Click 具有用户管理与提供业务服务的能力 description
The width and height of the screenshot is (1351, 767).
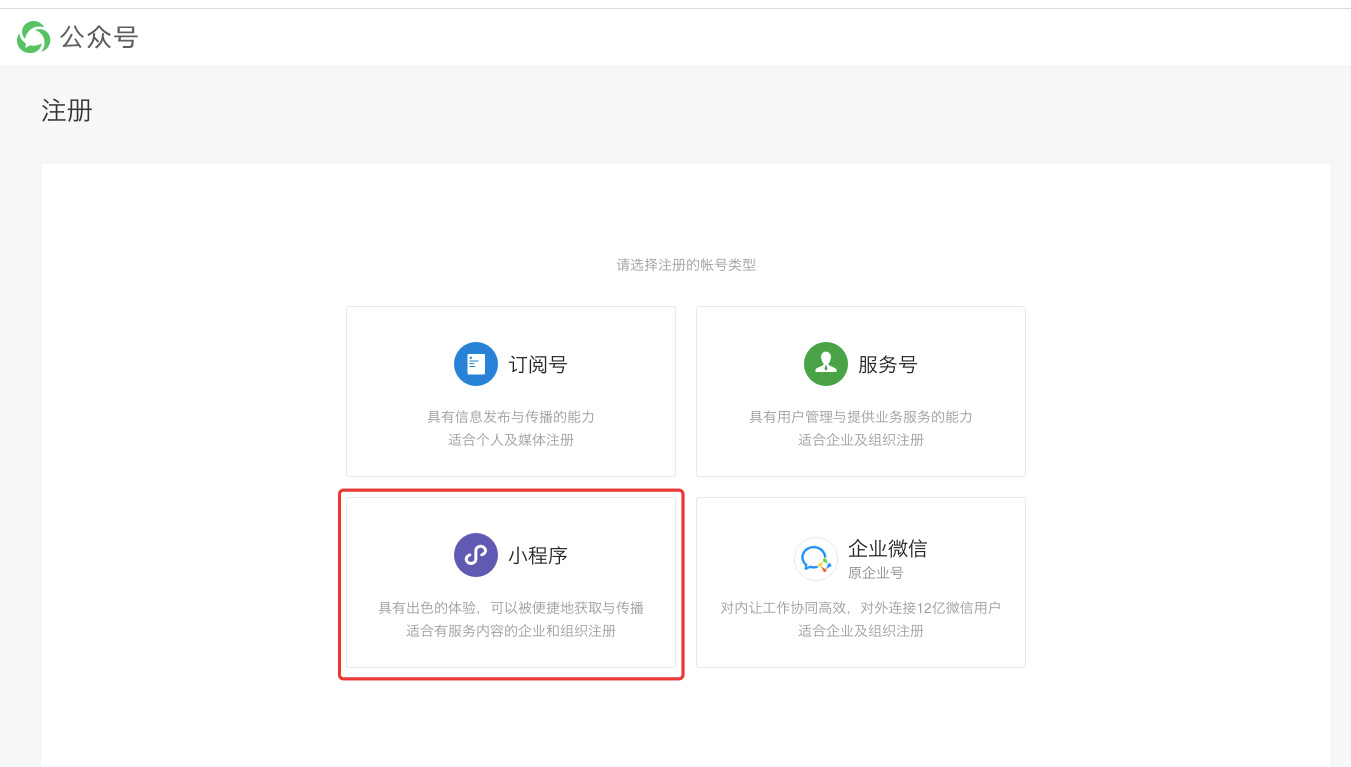[861, 417]
